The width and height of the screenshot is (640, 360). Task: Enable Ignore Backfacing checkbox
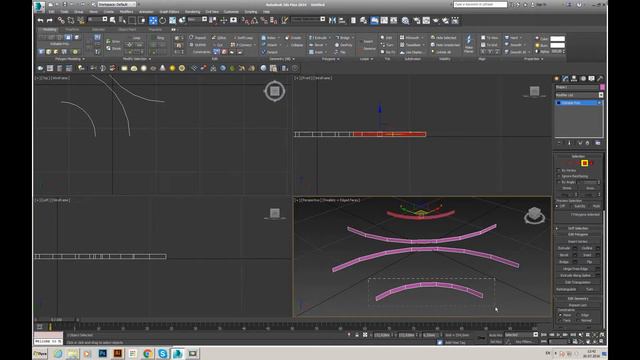point(559,176)
